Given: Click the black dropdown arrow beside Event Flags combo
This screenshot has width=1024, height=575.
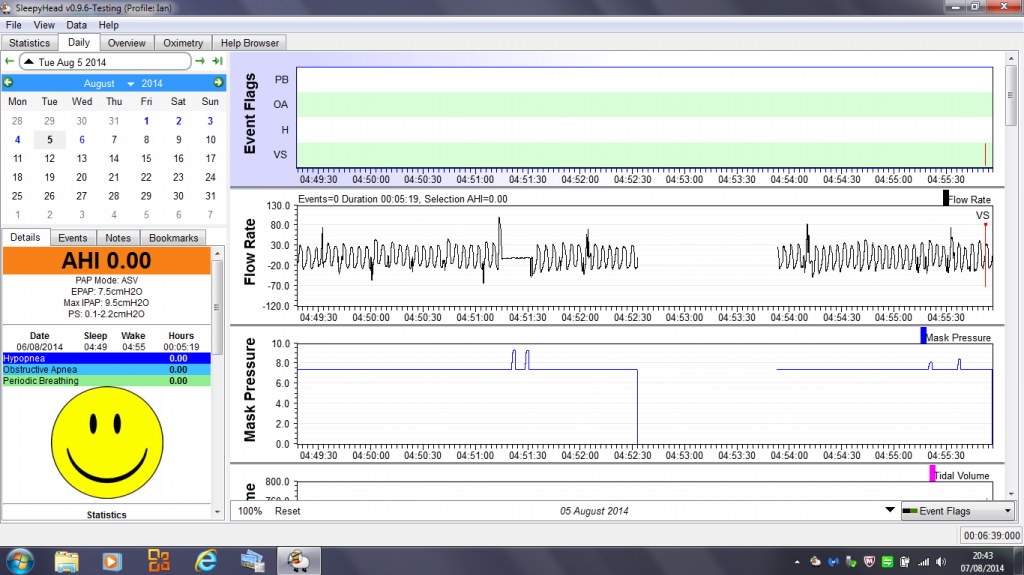Looking at the screenshot, I should coord(889,510).
